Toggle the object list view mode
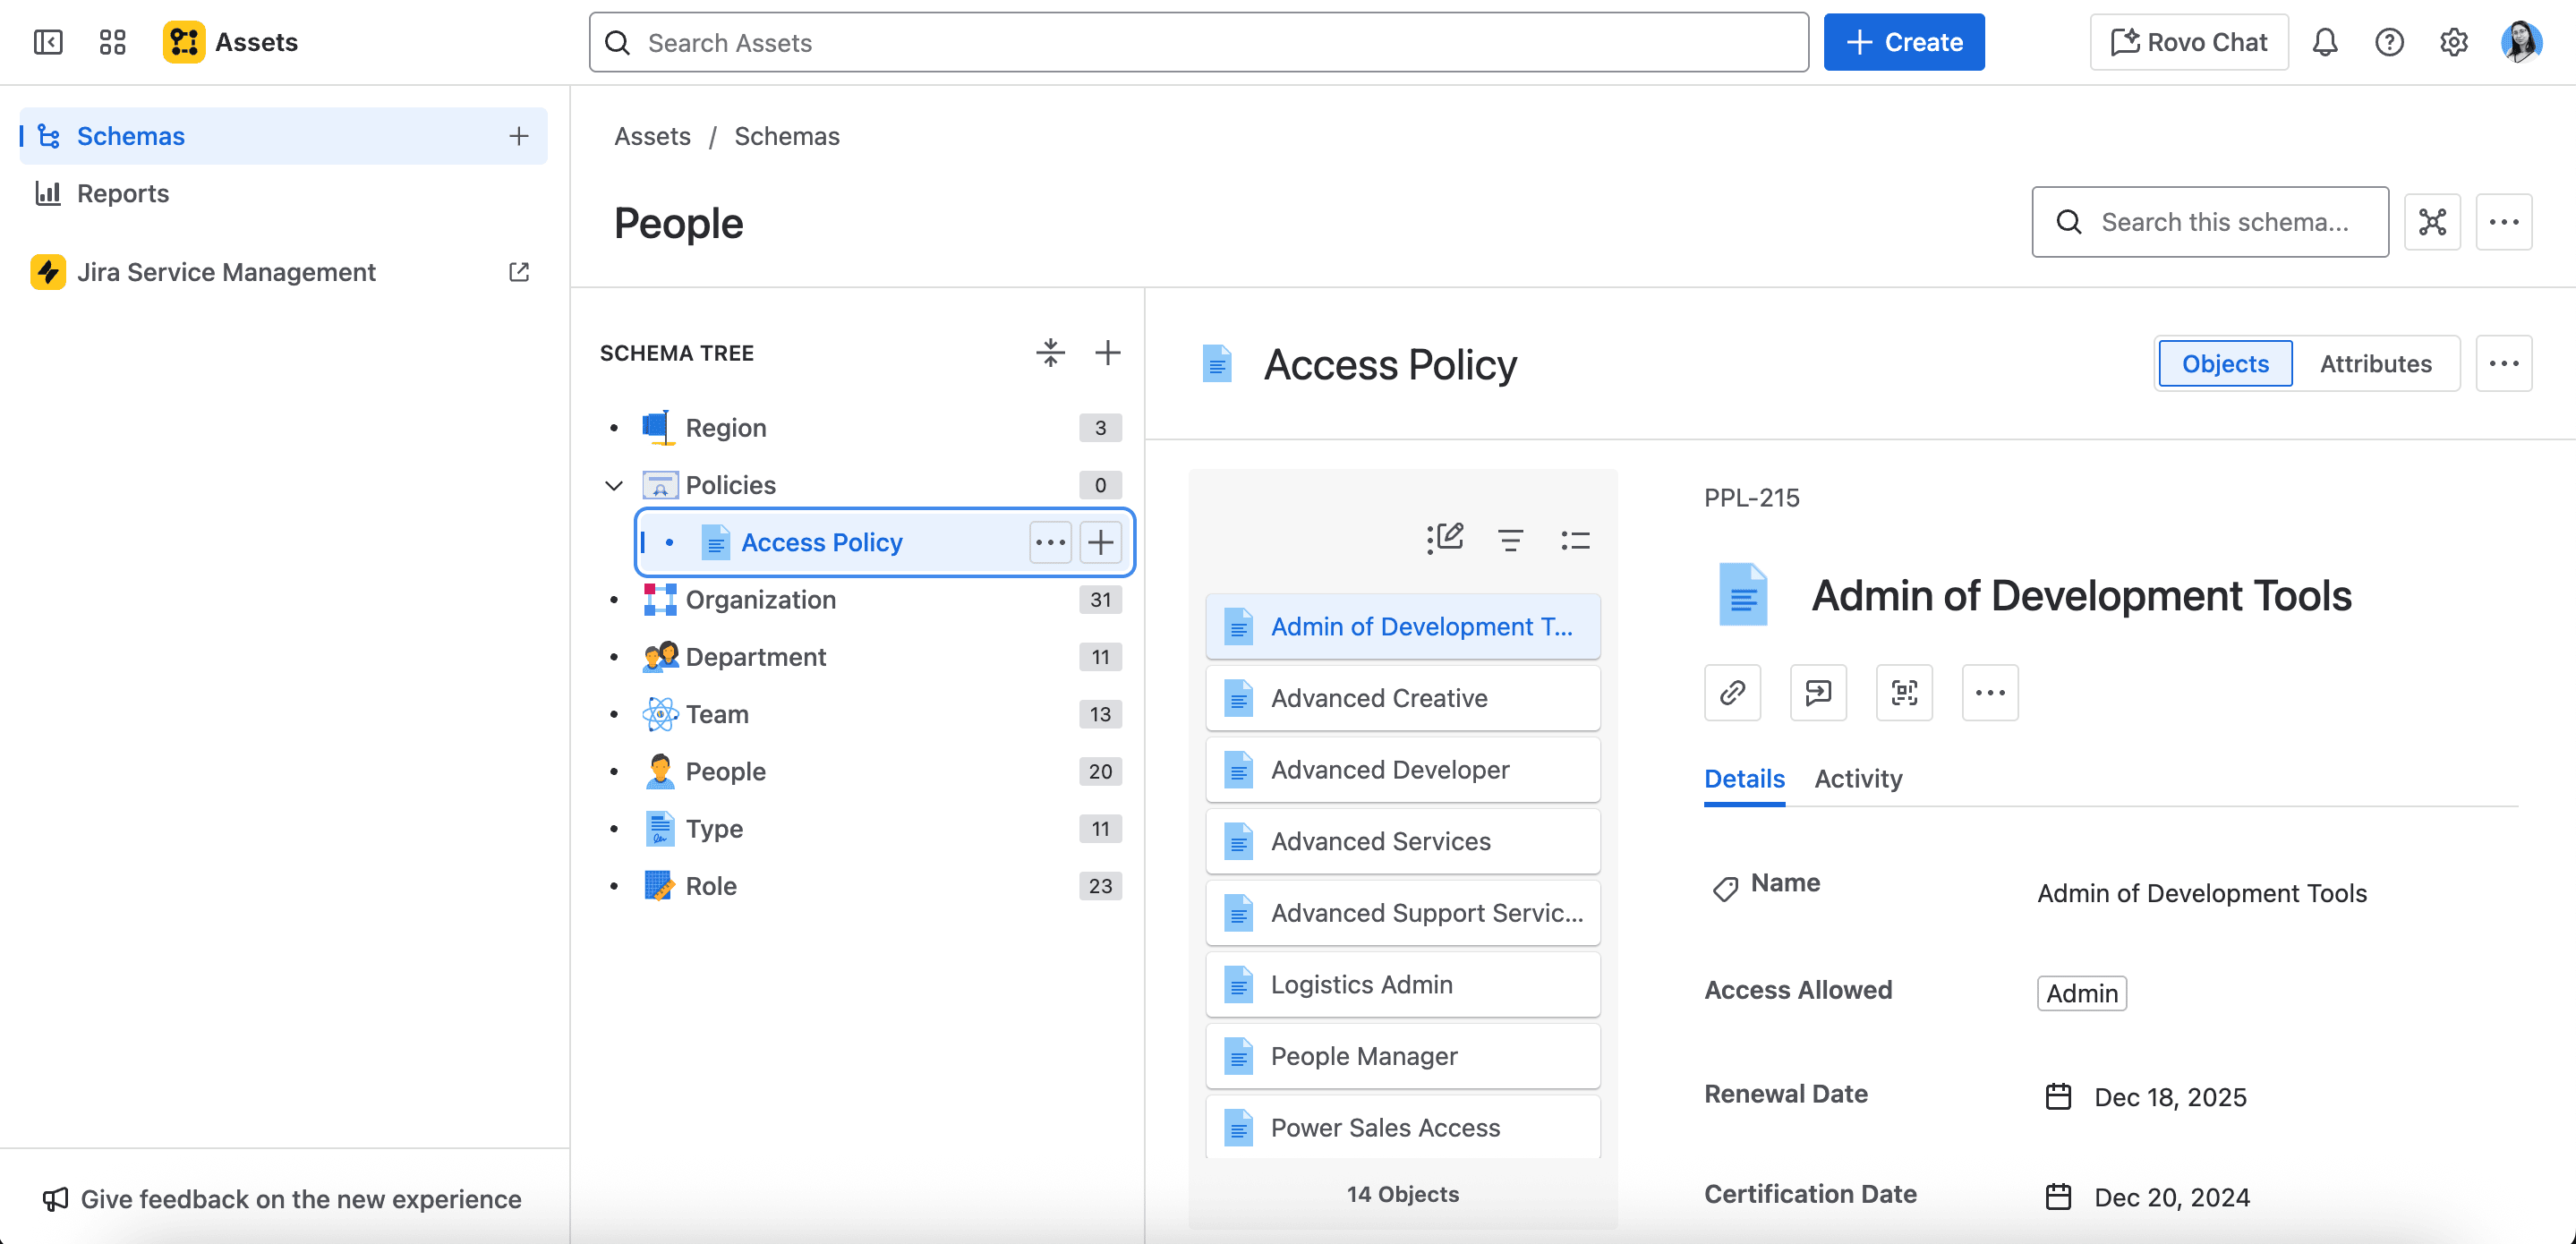This screenshot has height=1244, width=2576. [1575, 540]
